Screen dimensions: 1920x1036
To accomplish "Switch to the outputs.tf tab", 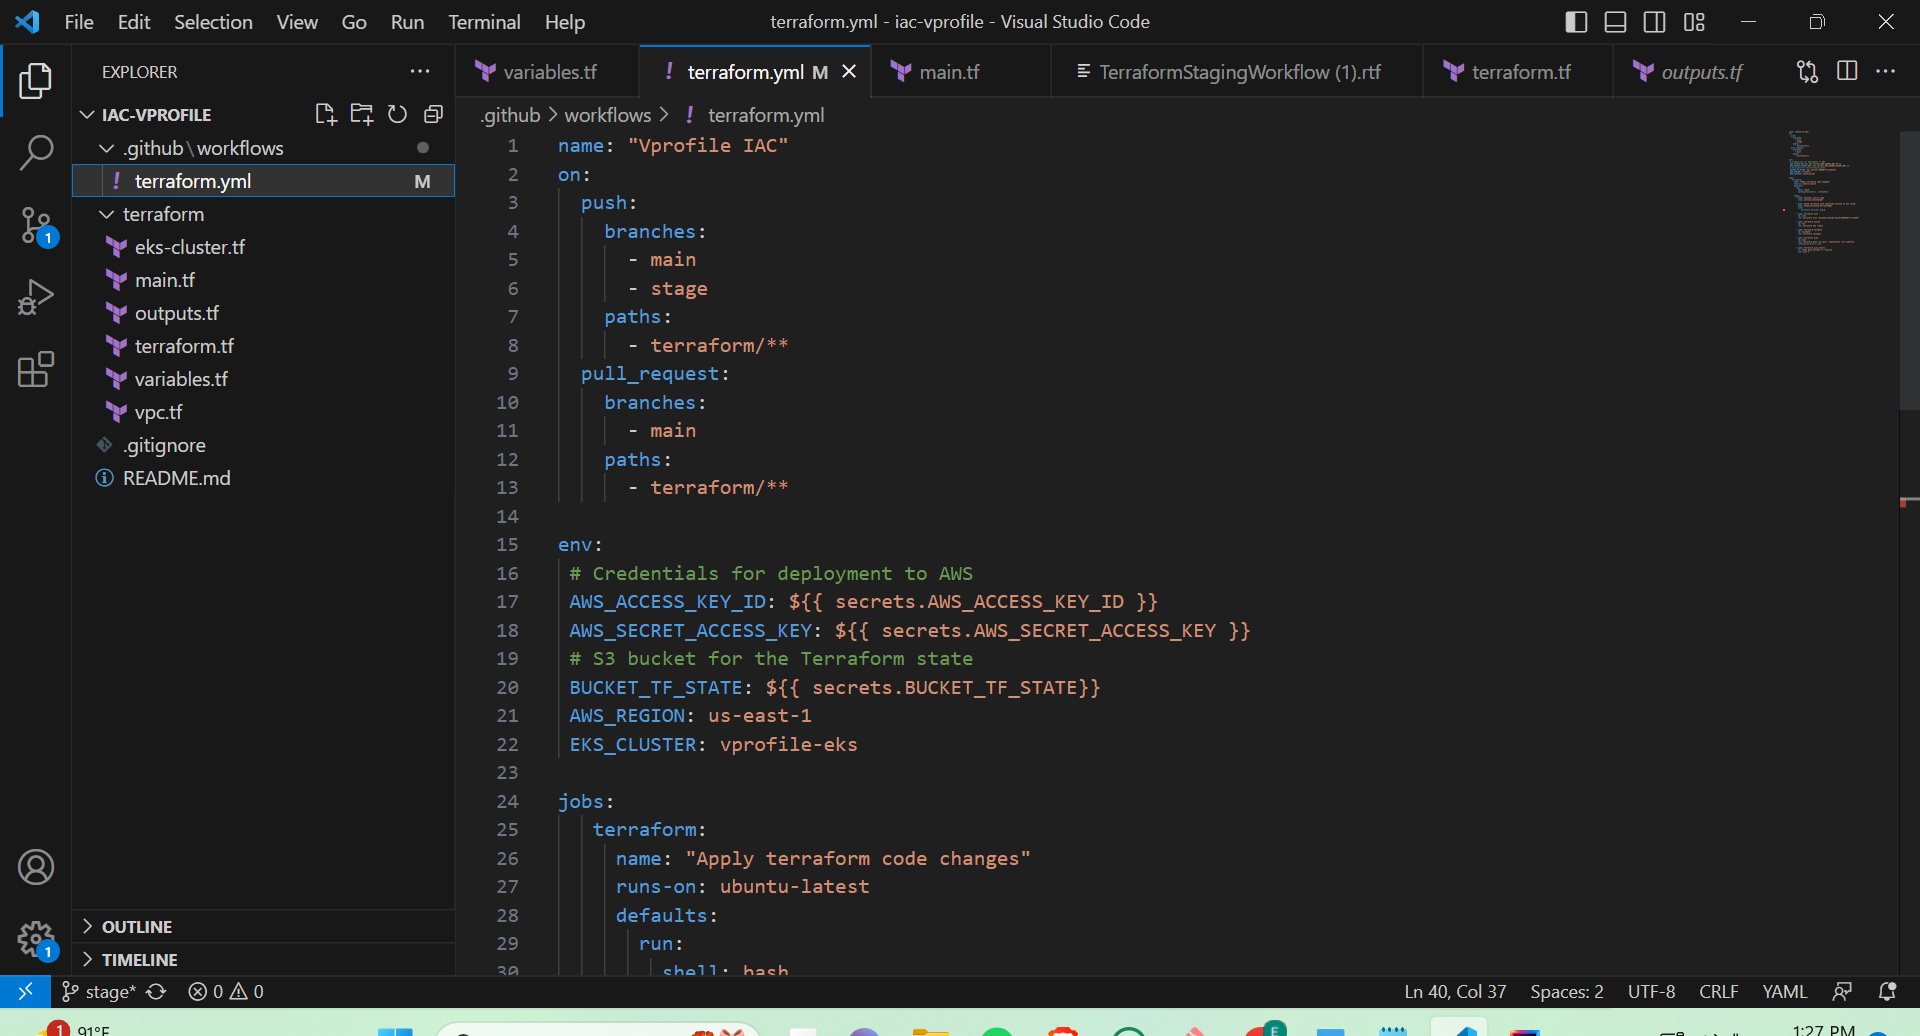I will point(1700,72).
